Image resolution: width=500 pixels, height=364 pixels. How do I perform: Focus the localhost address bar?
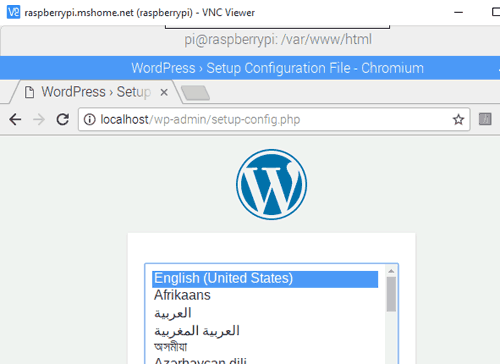[x=274, y=119]
